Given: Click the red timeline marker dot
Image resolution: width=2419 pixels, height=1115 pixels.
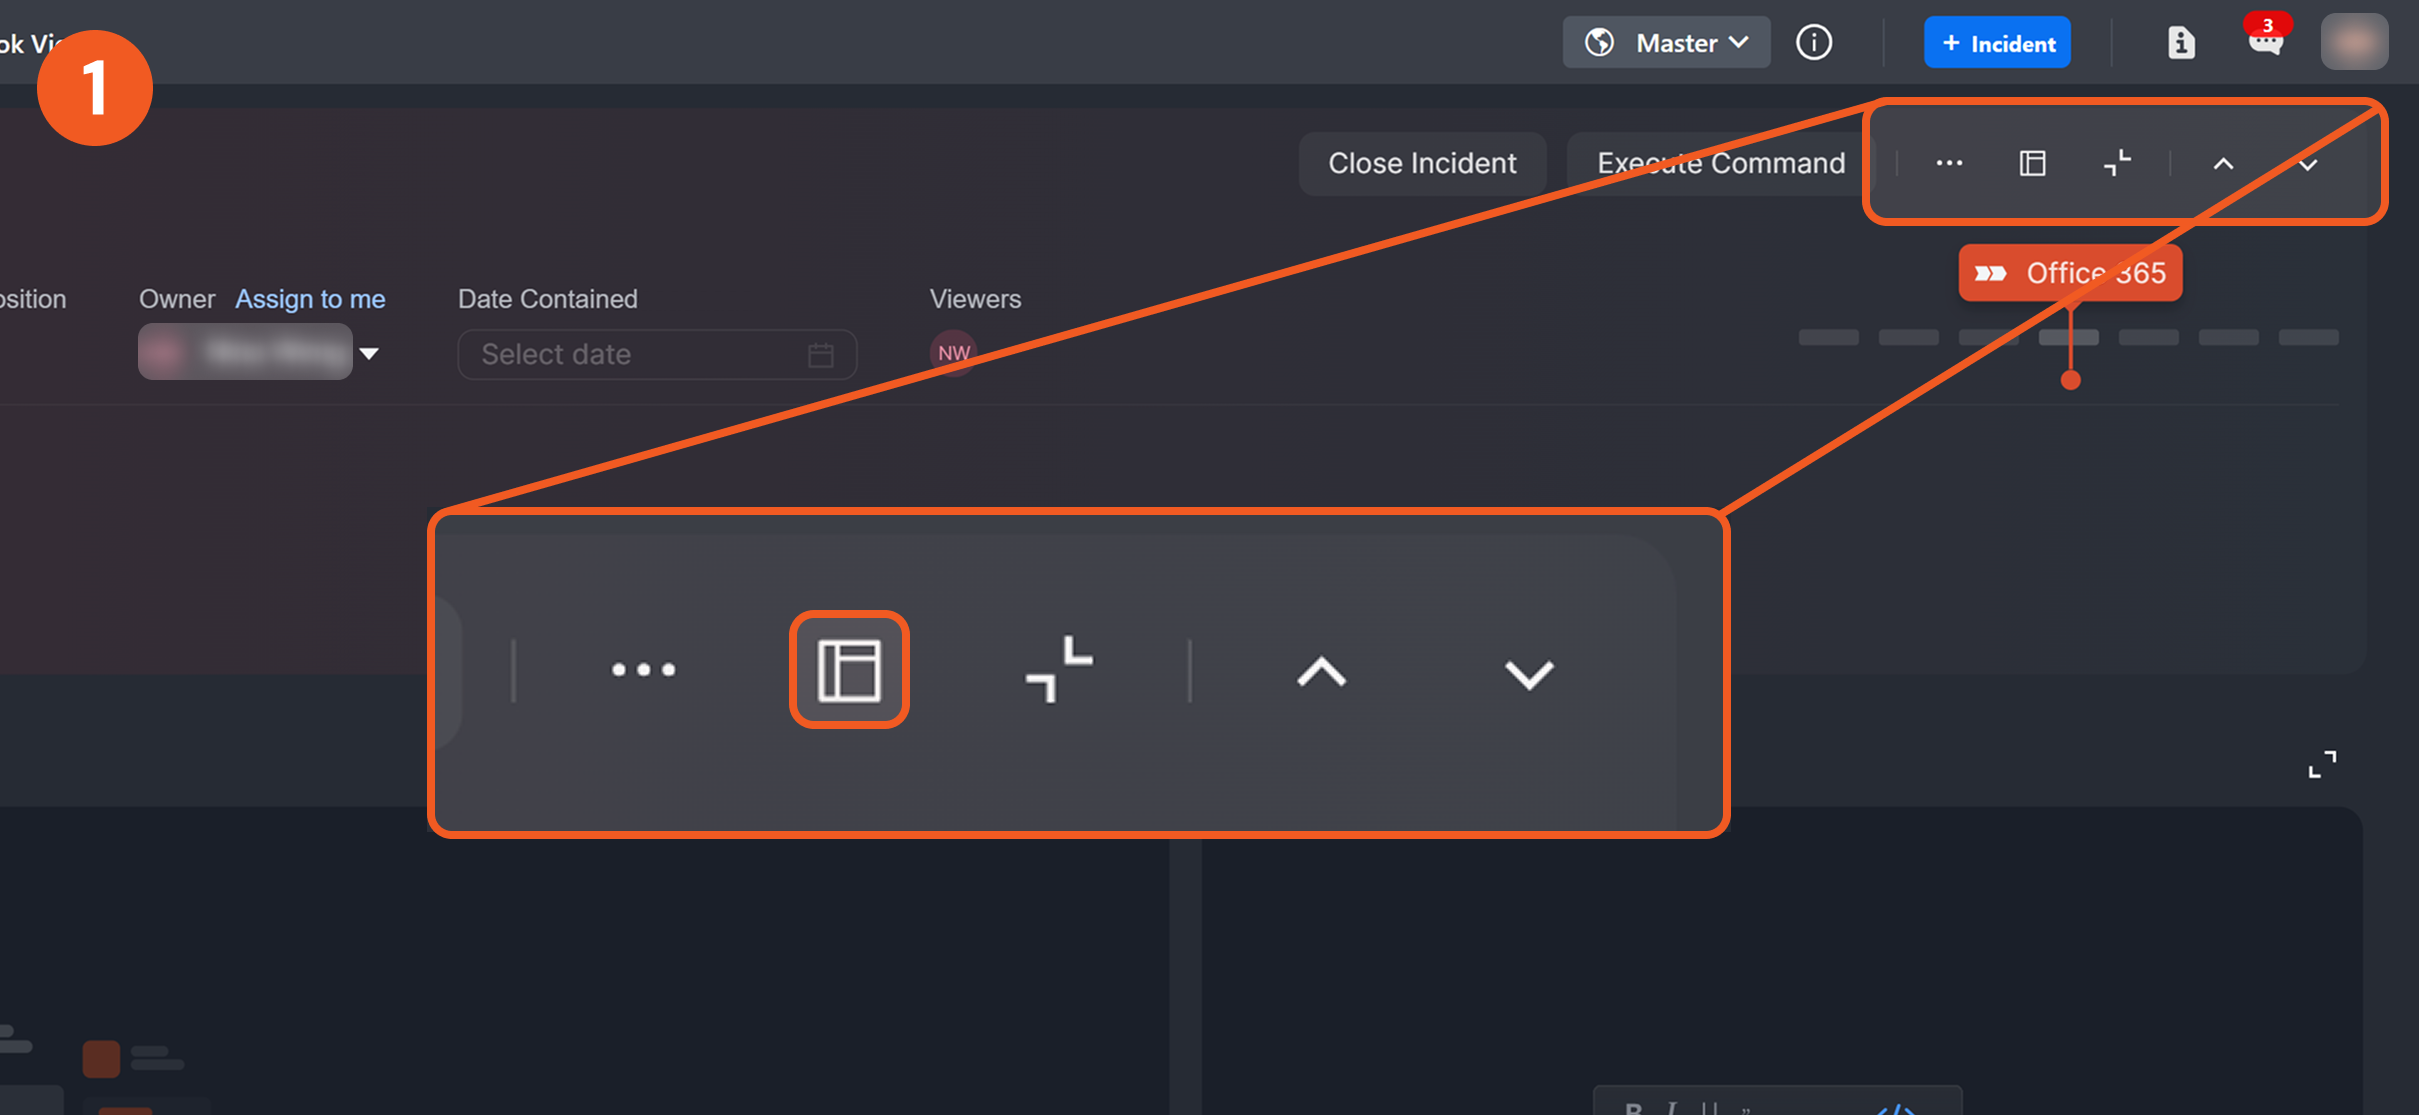Looking at the screenshot, I should click(2071, 380).
